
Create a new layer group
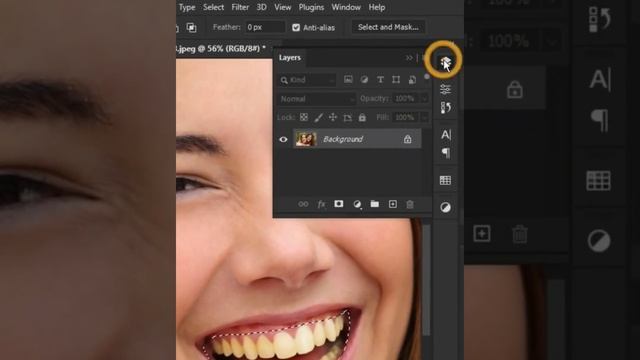pos(375,204)
